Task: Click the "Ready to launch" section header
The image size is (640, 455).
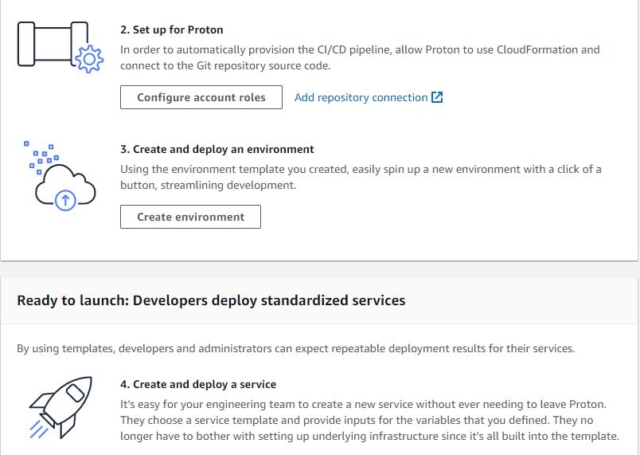Action: pyautogui.click(x=211, y=300)
